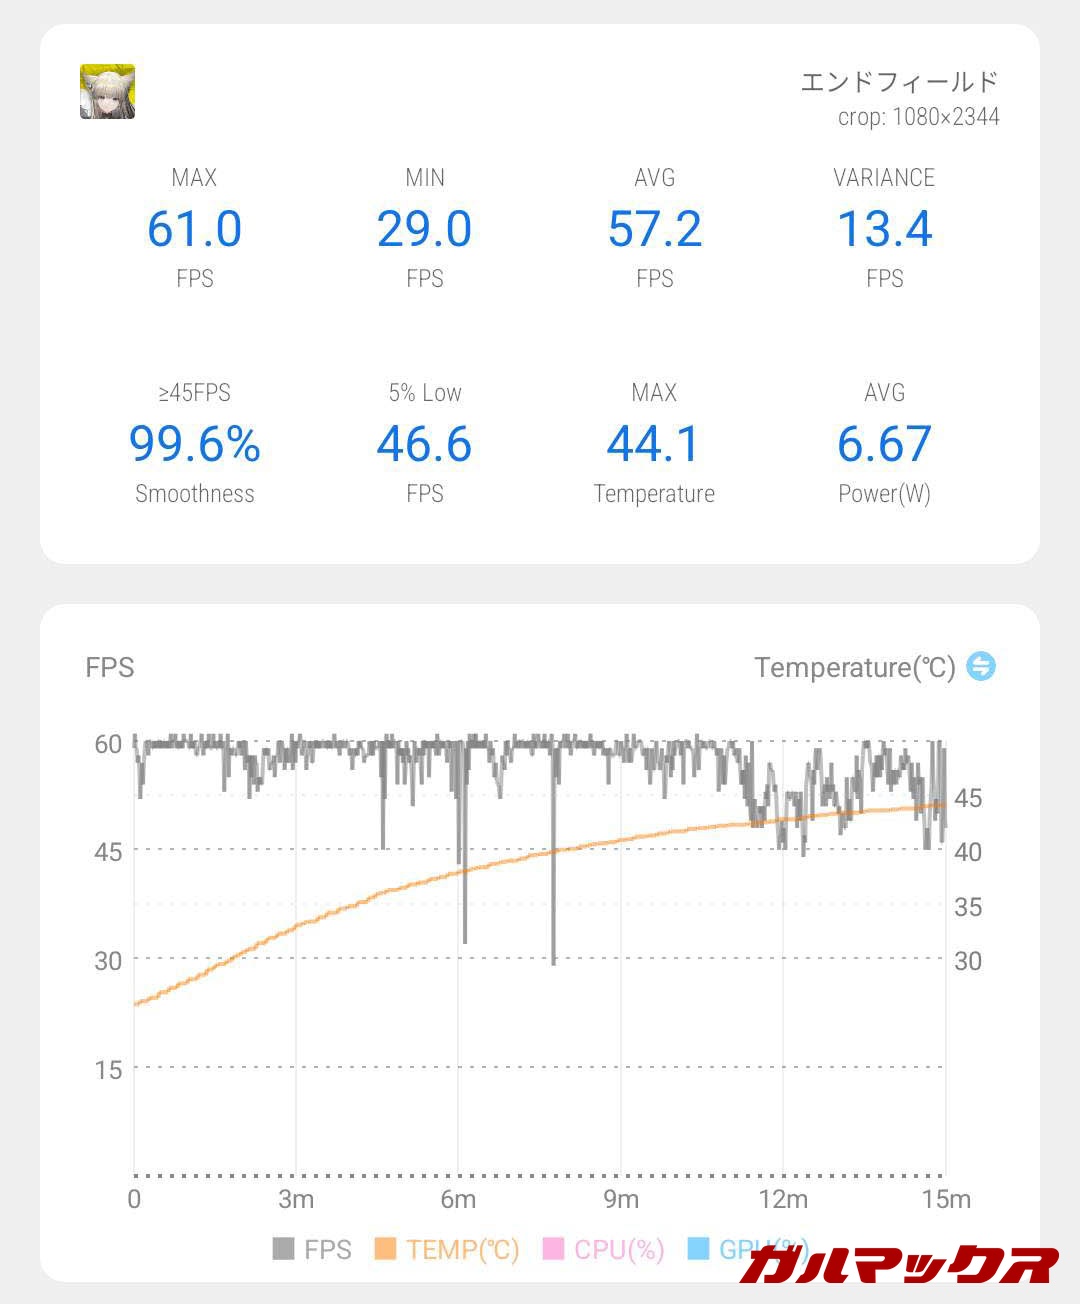Click the 9m marker on time axis
The image size is (1080, 1304).
pos(620,1199)
